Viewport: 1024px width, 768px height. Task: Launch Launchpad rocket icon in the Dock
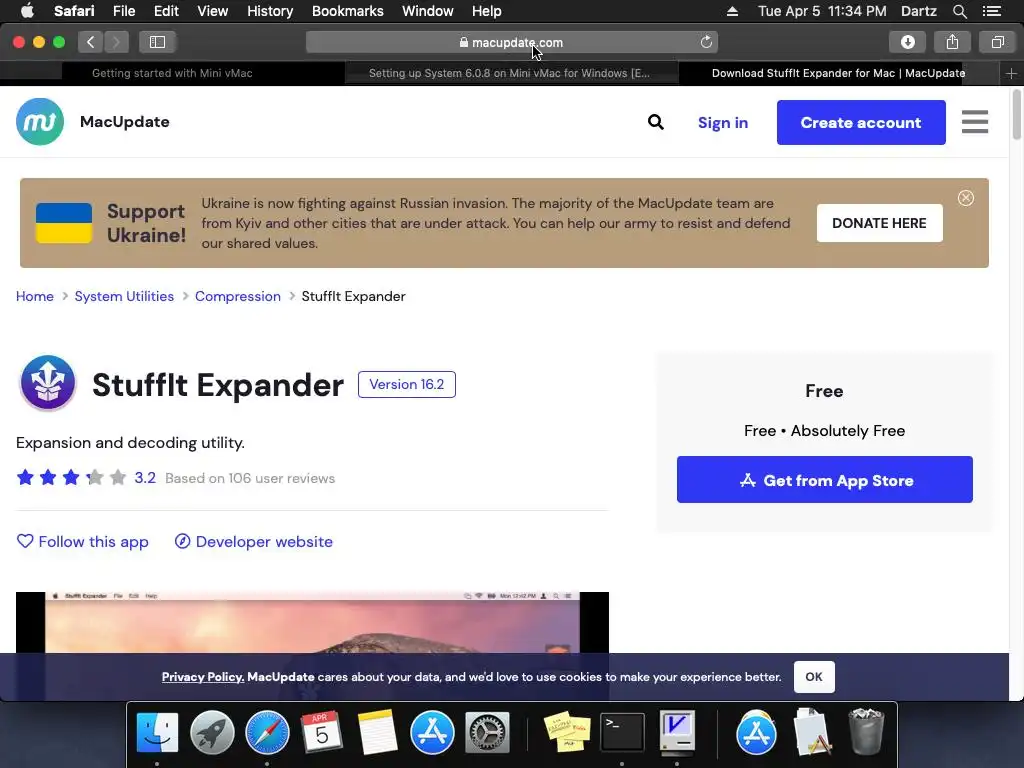coord(212,732)
